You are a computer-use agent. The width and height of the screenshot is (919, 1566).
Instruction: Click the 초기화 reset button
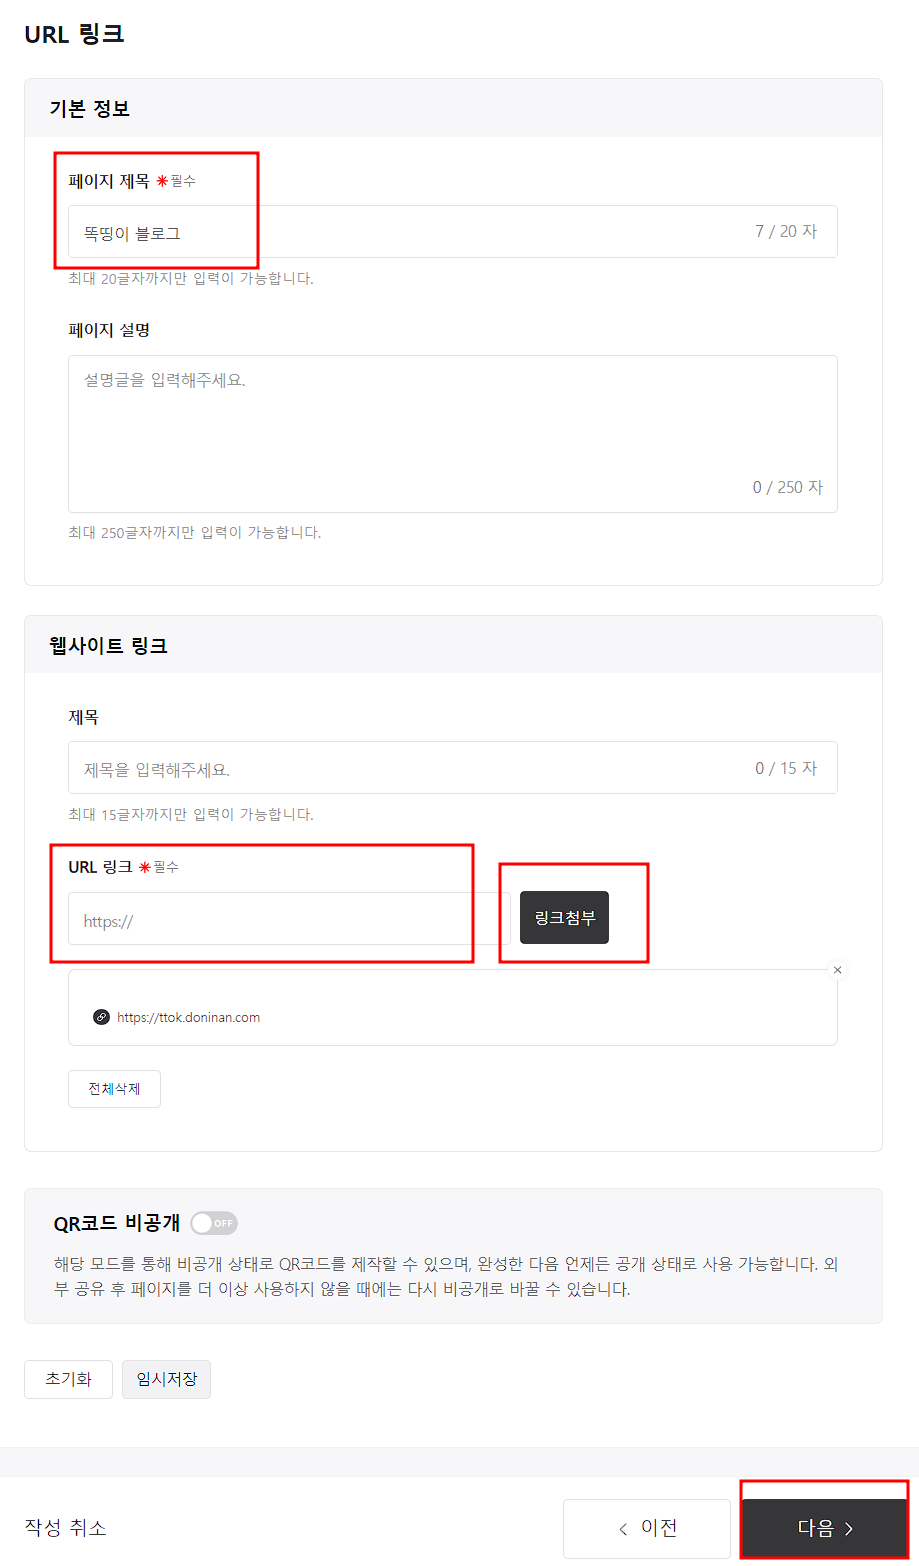[68, 1379]
